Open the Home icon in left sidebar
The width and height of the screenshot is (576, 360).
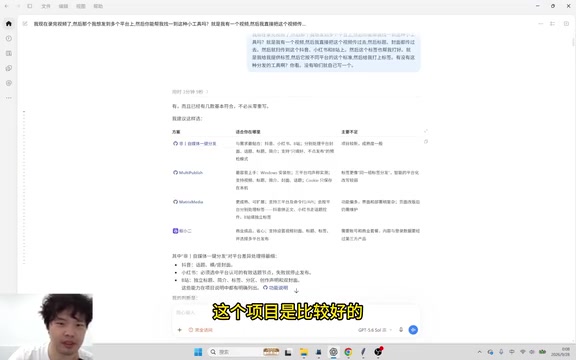point(9,24)
